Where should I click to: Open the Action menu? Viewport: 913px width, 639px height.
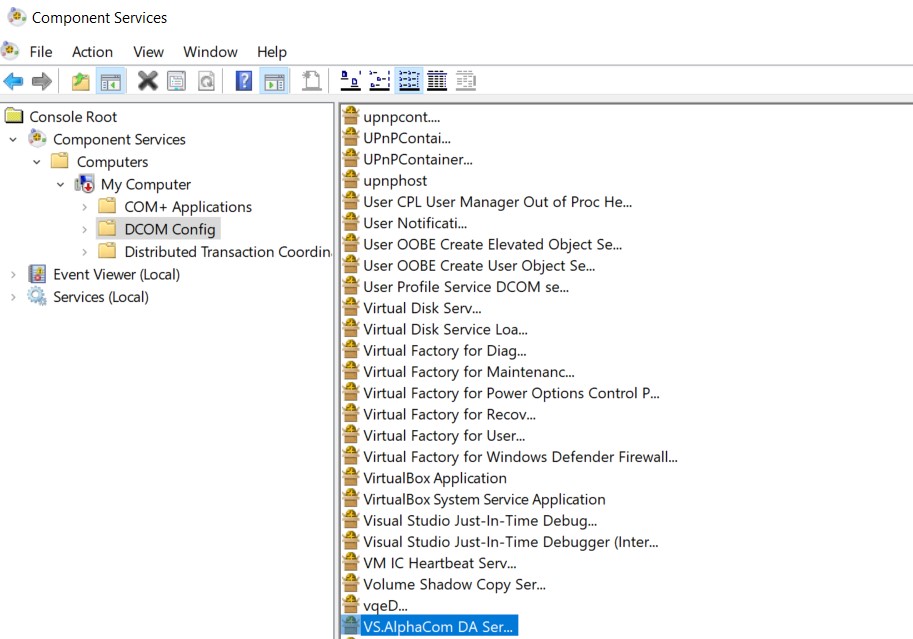tap(92, 52)
